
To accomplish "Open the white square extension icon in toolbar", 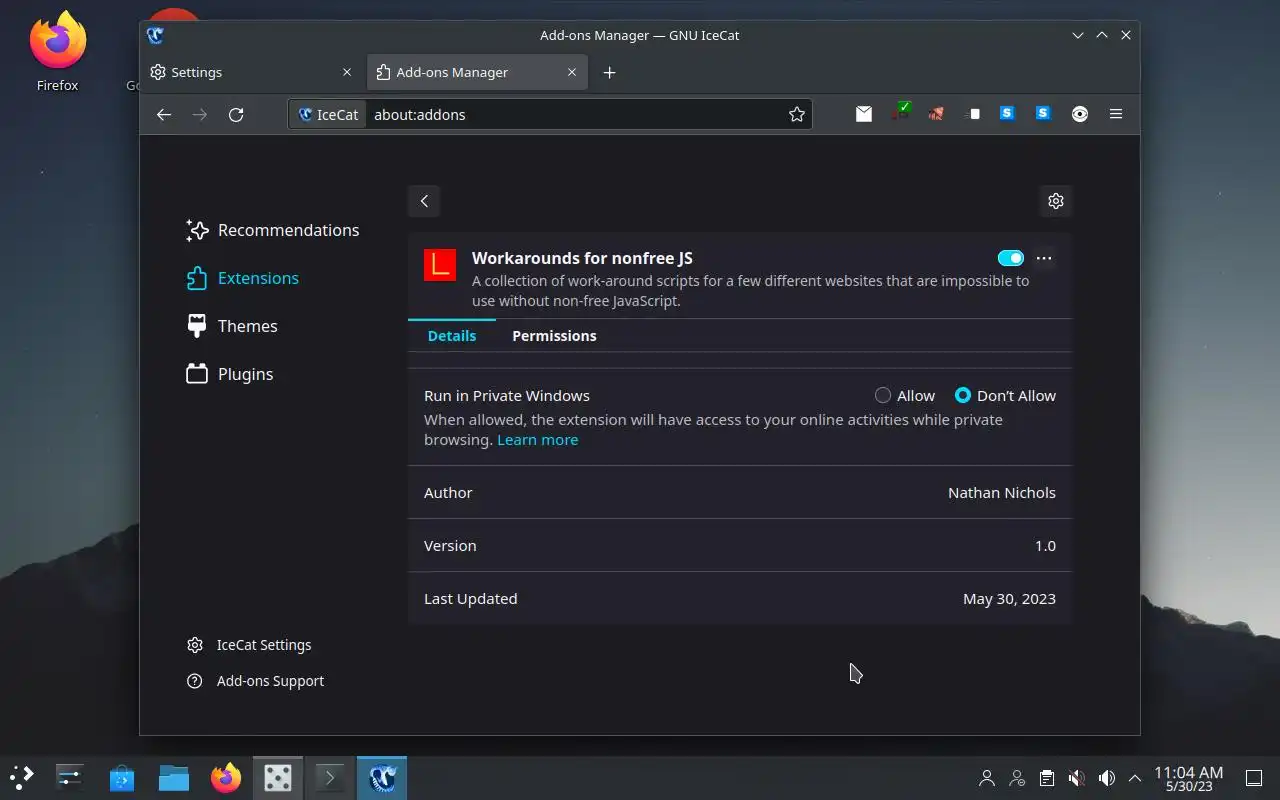I will point(973,114).
